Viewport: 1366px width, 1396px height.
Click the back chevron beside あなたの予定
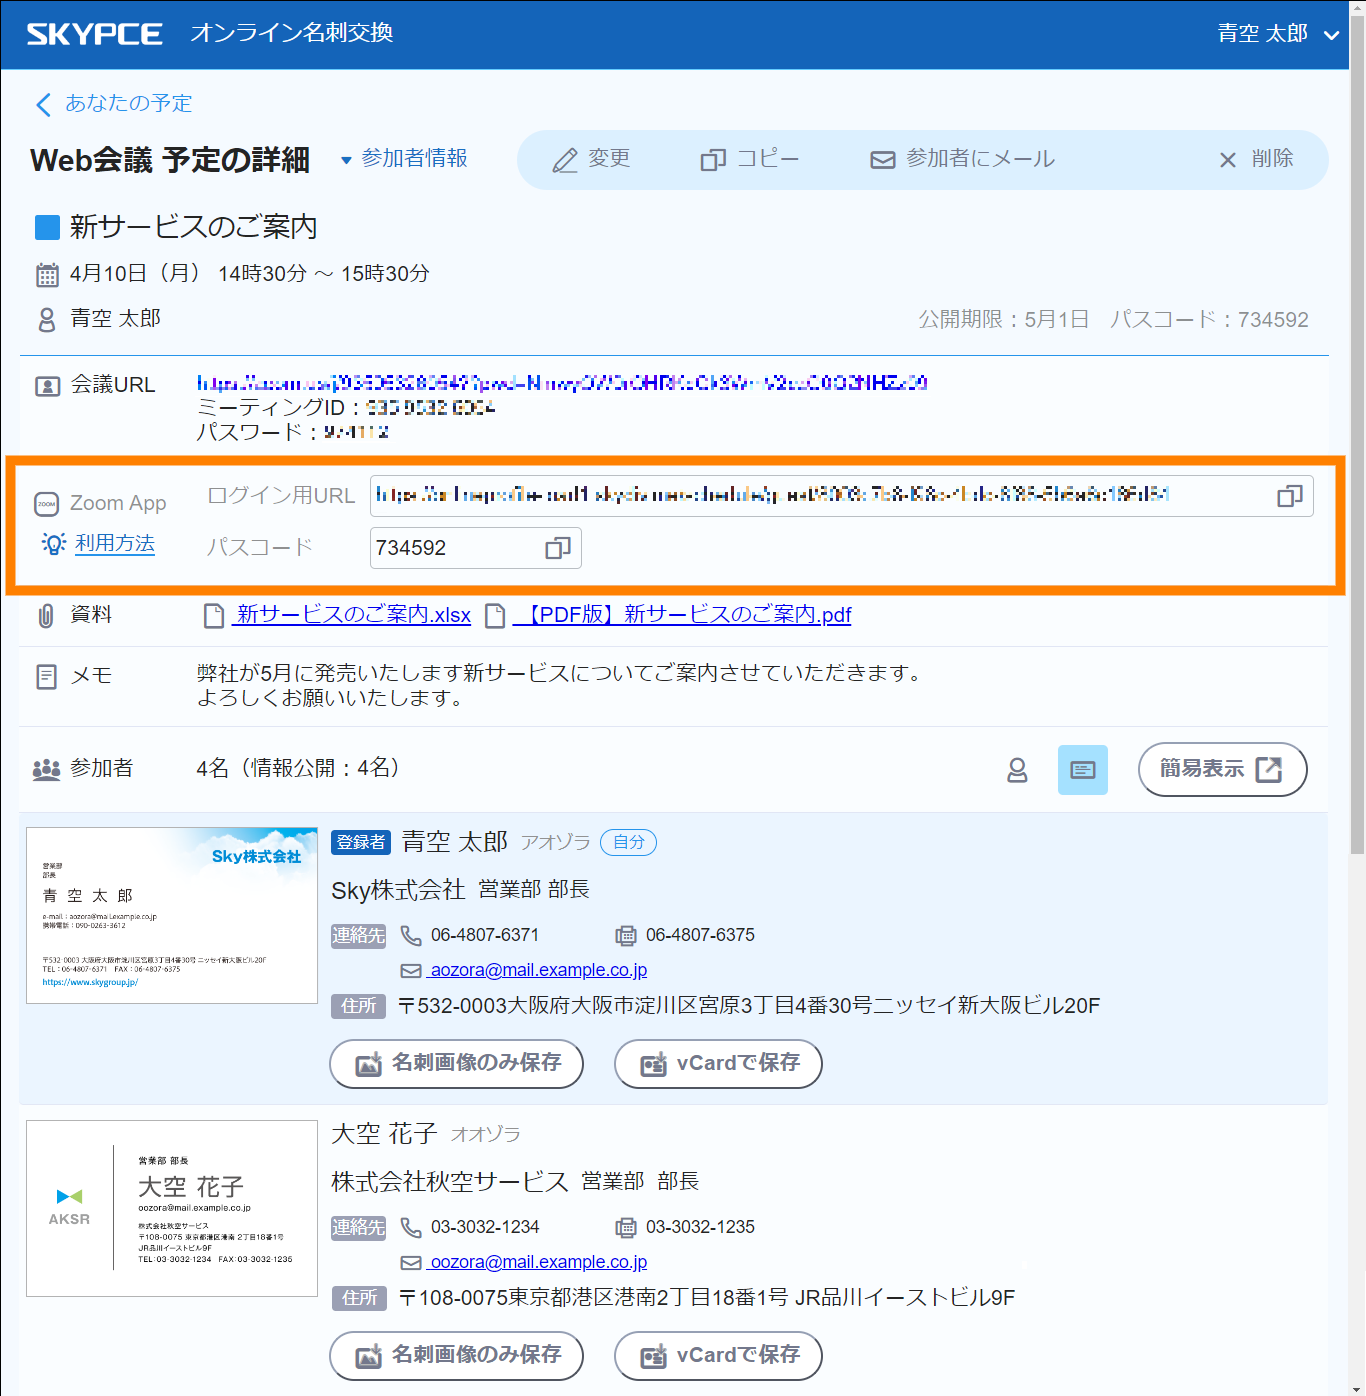click(43, 104)
